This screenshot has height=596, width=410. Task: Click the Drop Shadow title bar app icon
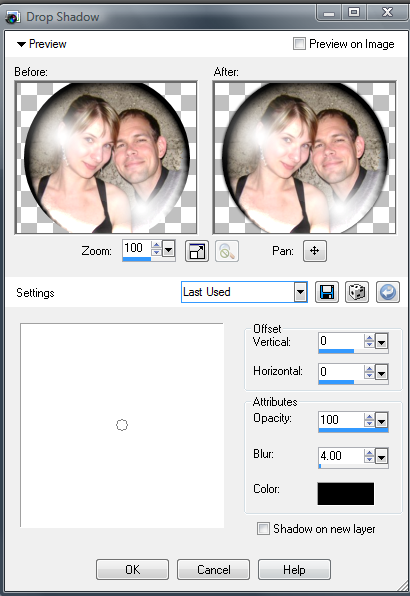coord(13,17)
